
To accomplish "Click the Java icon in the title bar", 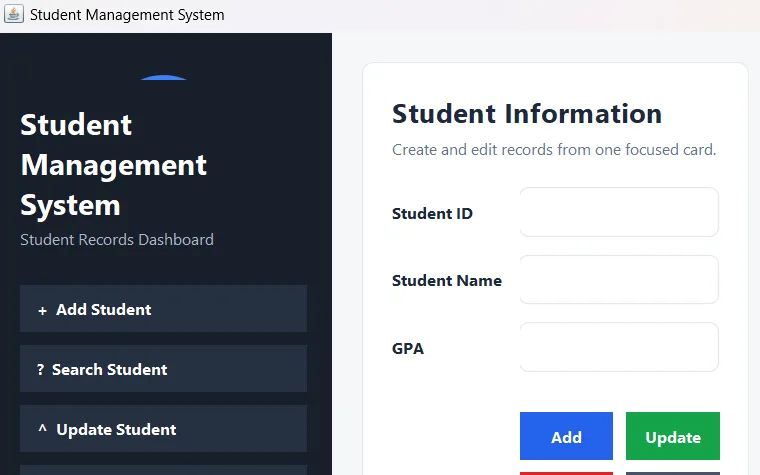I will pos(14,14).
